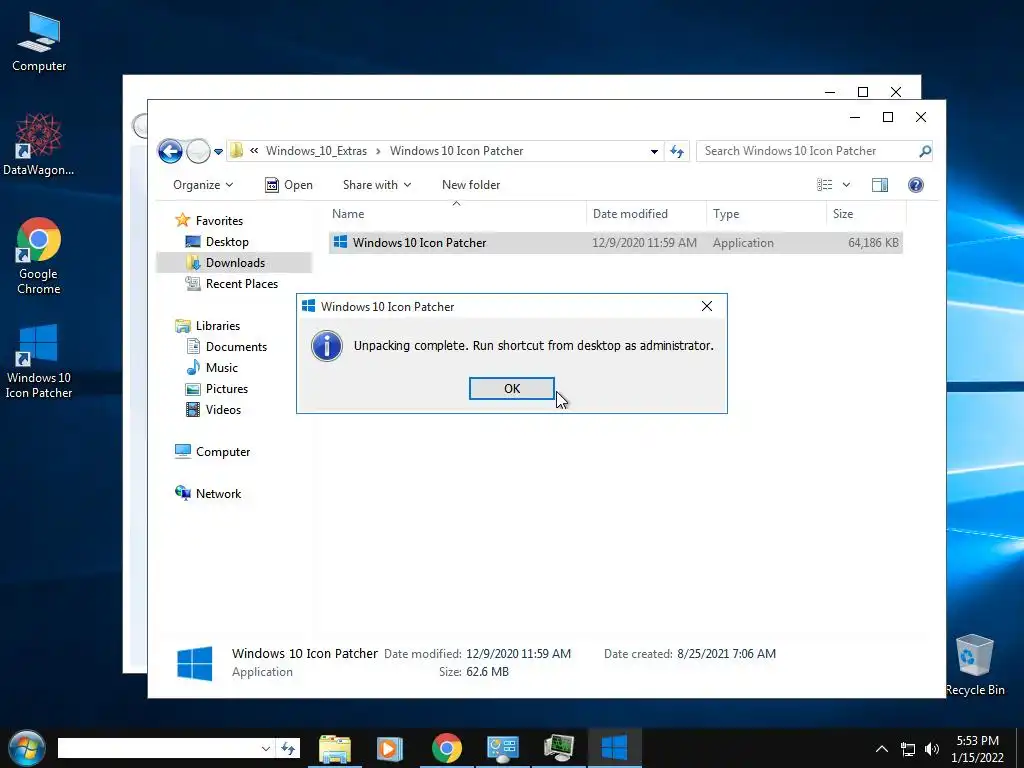Viewport: 1024px width, 768px height.
Task: Click the Explorer forward arrow button
Action: [x=198, y=152]
